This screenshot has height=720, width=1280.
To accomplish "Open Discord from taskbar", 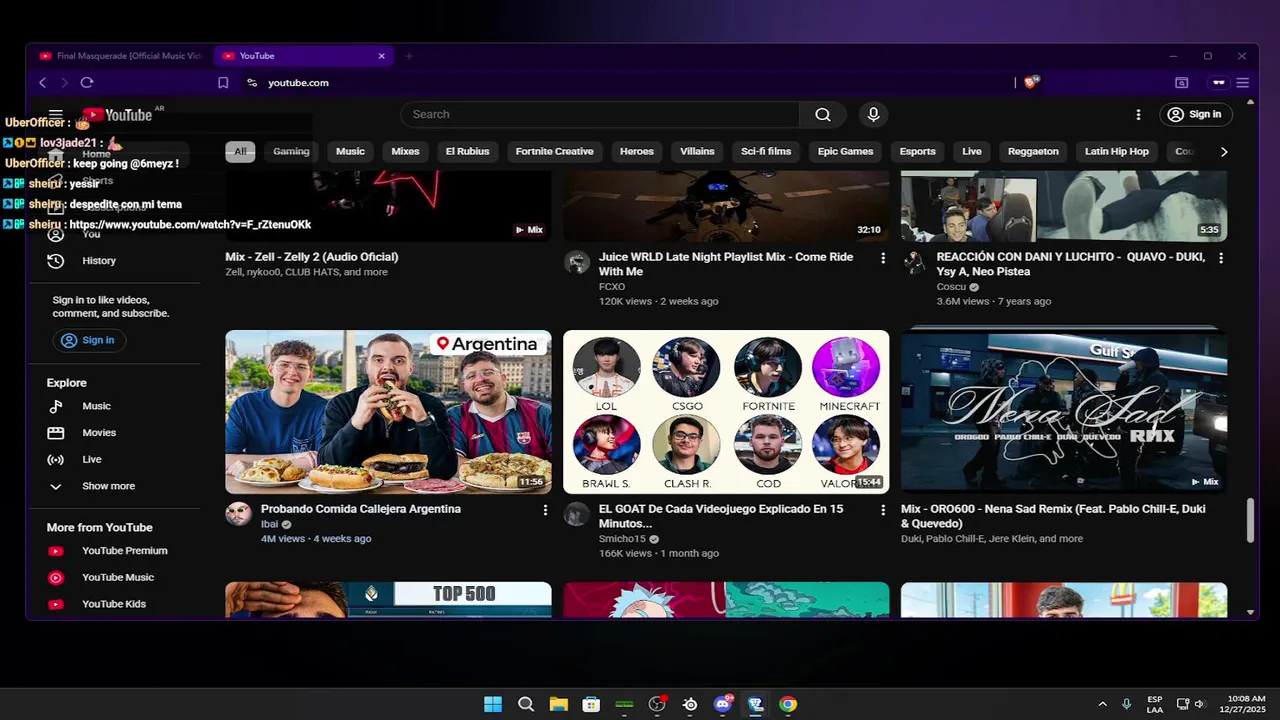I will 723,704.
